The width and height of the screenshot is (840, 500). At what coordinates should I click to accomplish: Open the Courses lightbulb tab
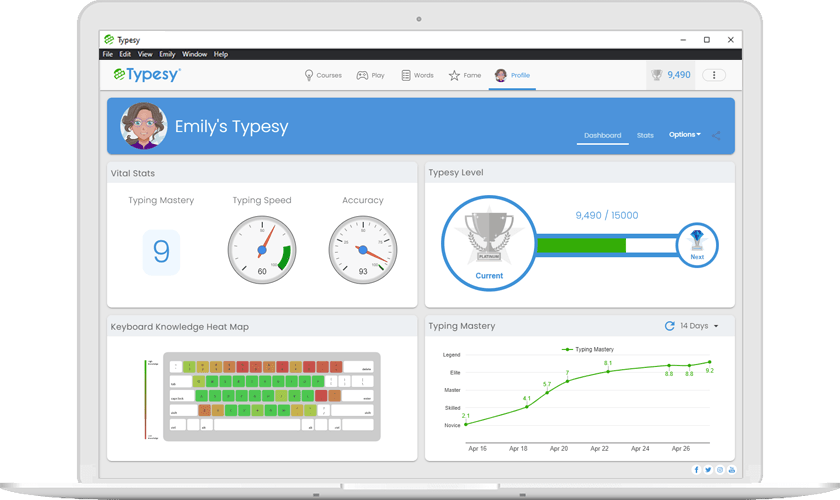click(323, 76)
